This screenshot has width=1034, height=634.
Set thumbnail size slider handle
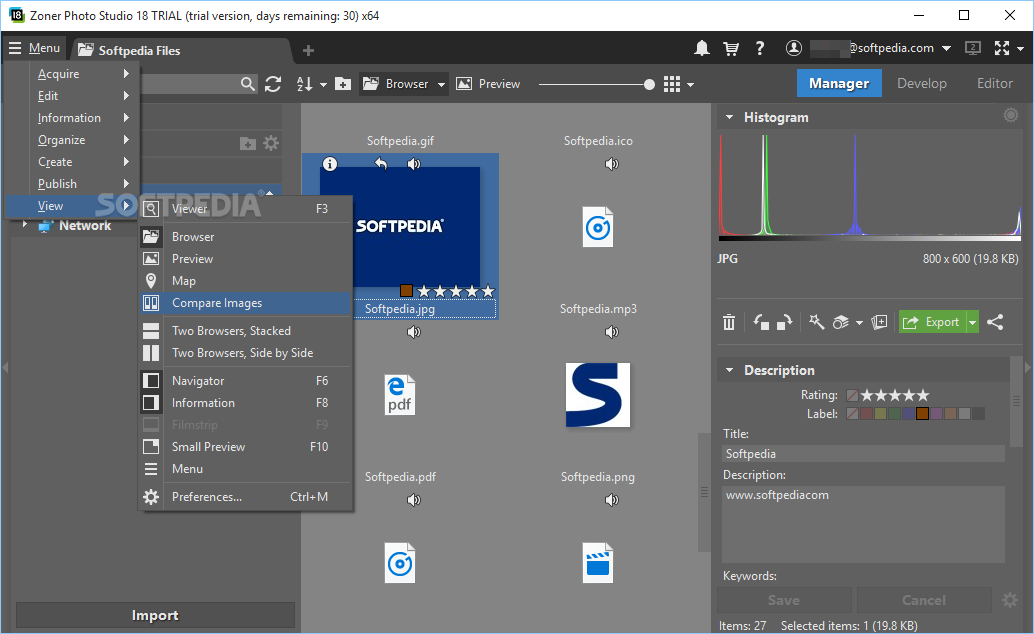(649, 84)
